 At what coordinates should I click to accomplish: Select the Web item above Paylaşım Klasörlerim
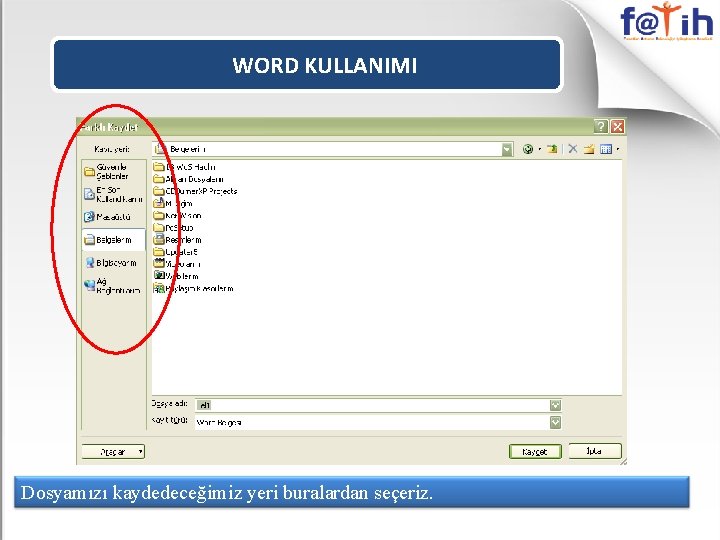(176, 276)
